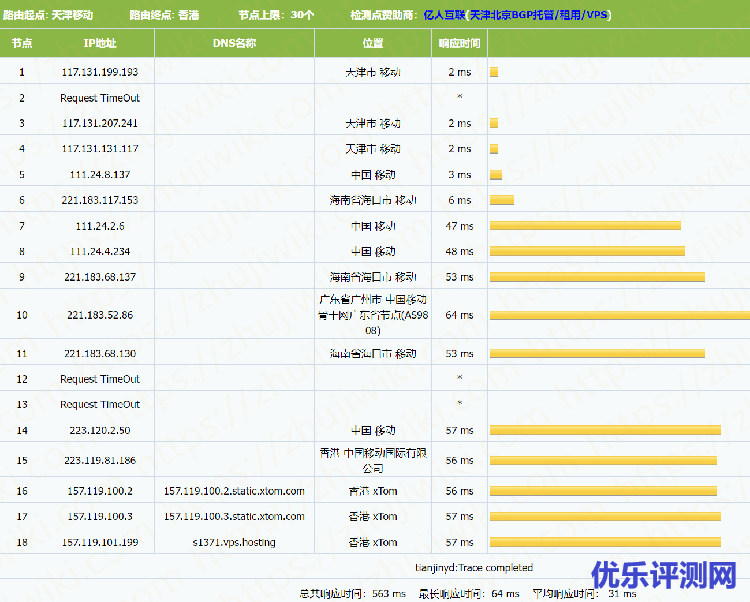Image resolution: width=750 pixels, height=602 pixels.
Task: Click the 位置 column header
Action: click(x=372, y=44)
